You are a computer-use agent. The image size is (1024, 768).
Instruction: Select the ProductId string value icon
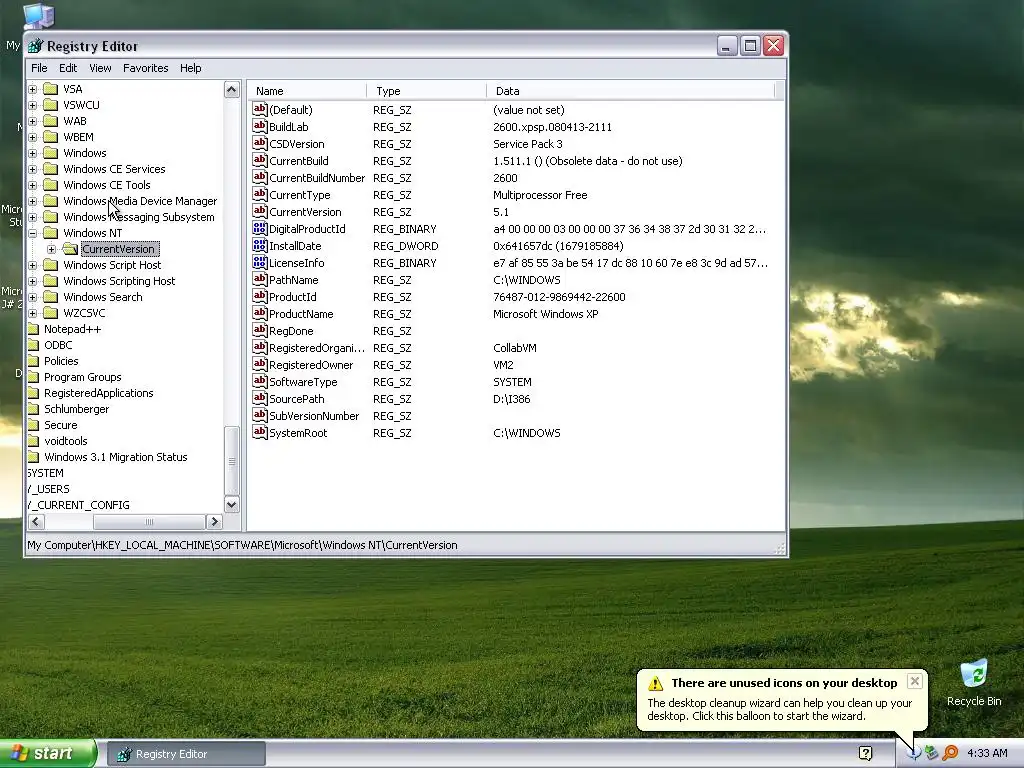click(260, 296)
